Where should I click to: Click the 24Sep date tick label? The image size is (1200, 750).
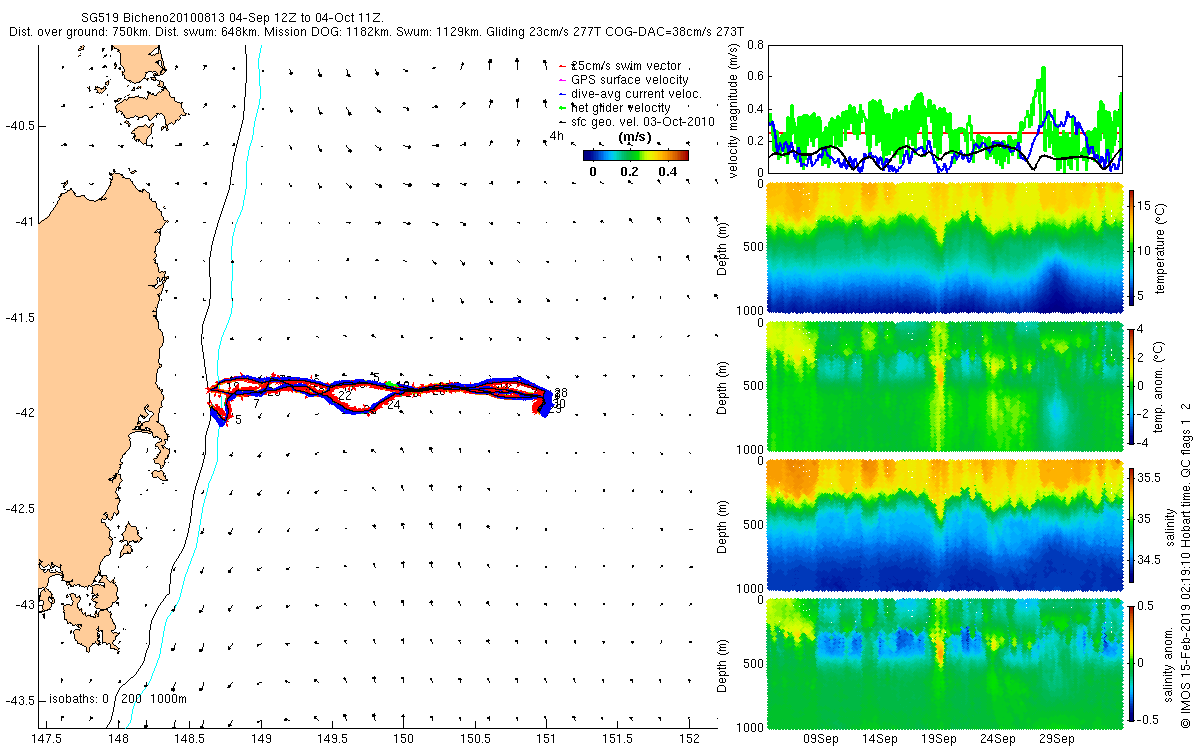(998, 739)
